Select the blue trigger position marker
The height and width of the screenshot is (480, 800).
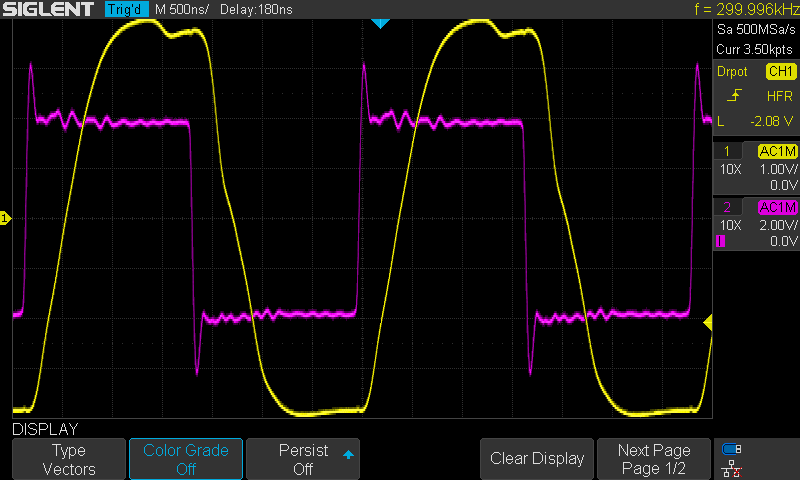(x=380, y=23)
